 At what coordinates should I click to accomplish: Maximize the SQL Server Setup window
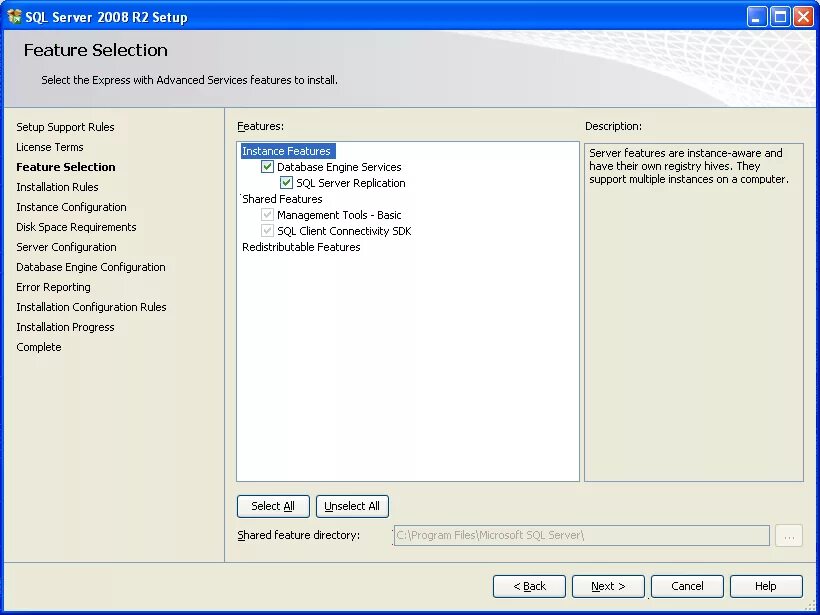tap(780, 17)
